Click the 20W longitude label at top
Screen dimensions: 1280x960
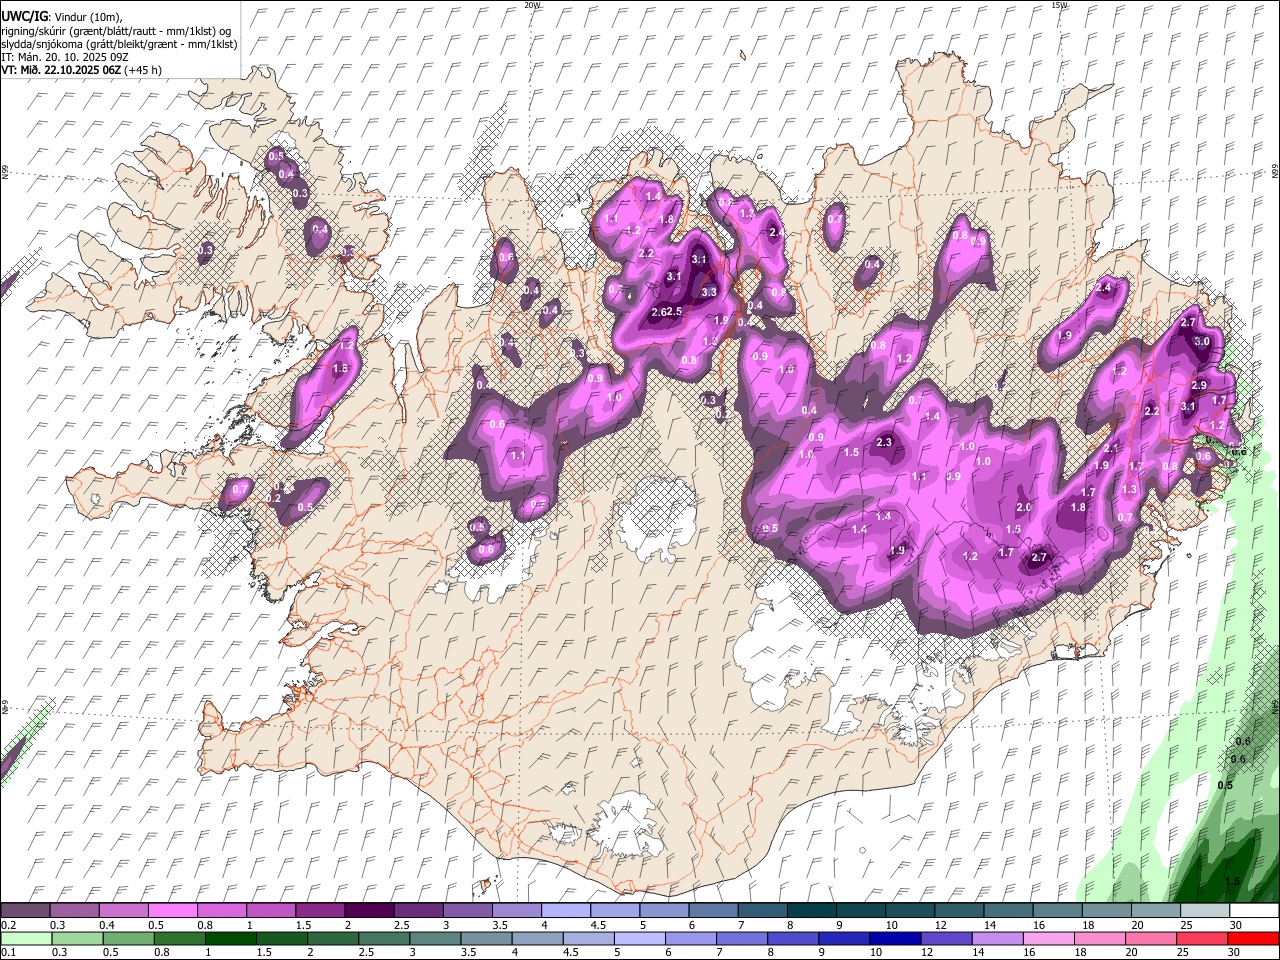[532, 5]
